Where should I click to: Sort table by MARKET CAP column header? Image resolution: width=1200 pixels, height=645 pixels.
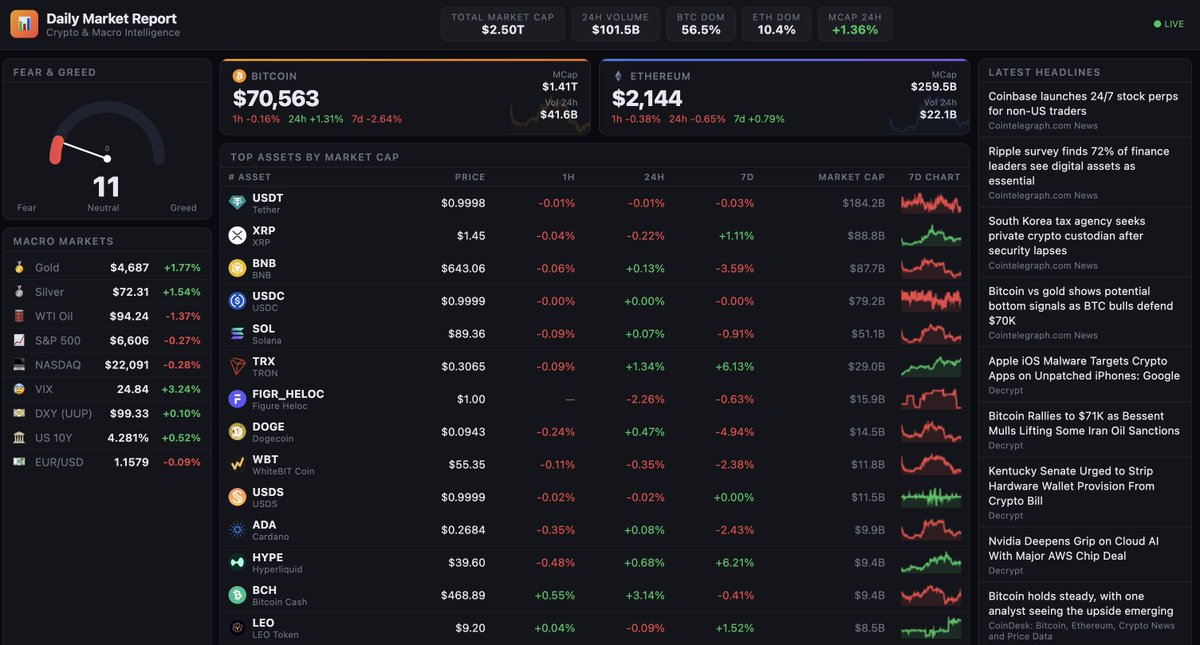[x=851, y=177]
